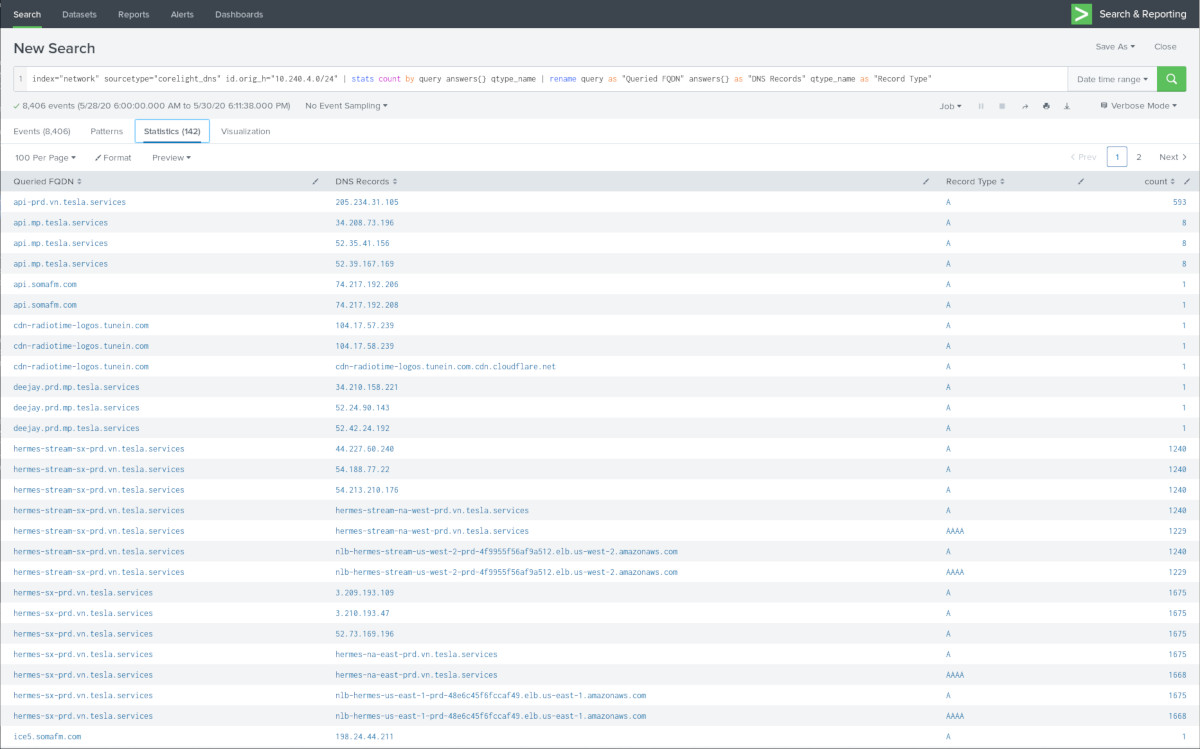Print the search results
Screen dimensions: 1200x749
[x=1046, y=106]
